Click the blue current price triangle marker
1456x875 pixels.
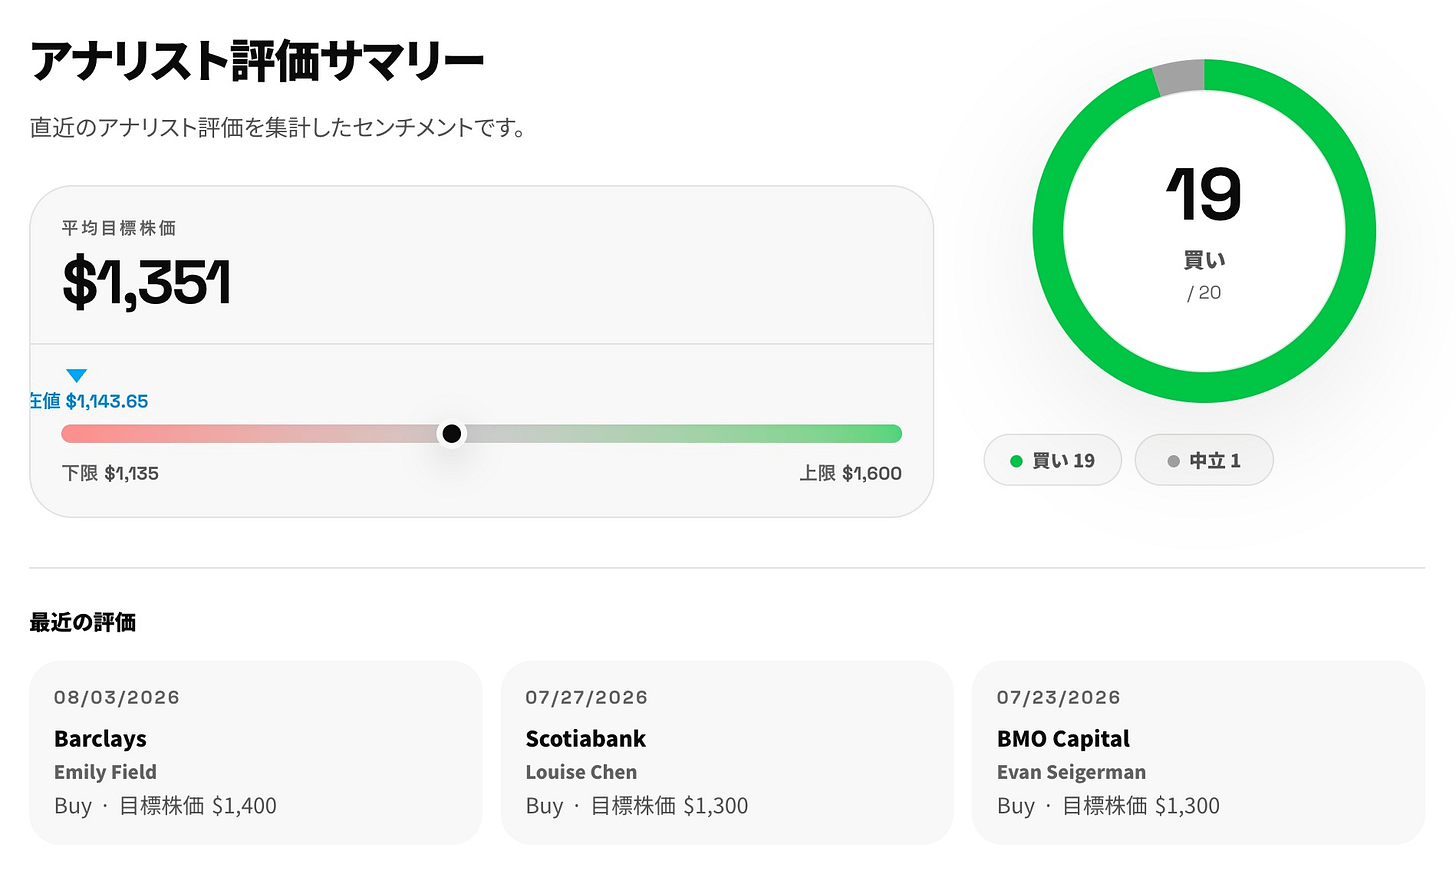[77, 376]
